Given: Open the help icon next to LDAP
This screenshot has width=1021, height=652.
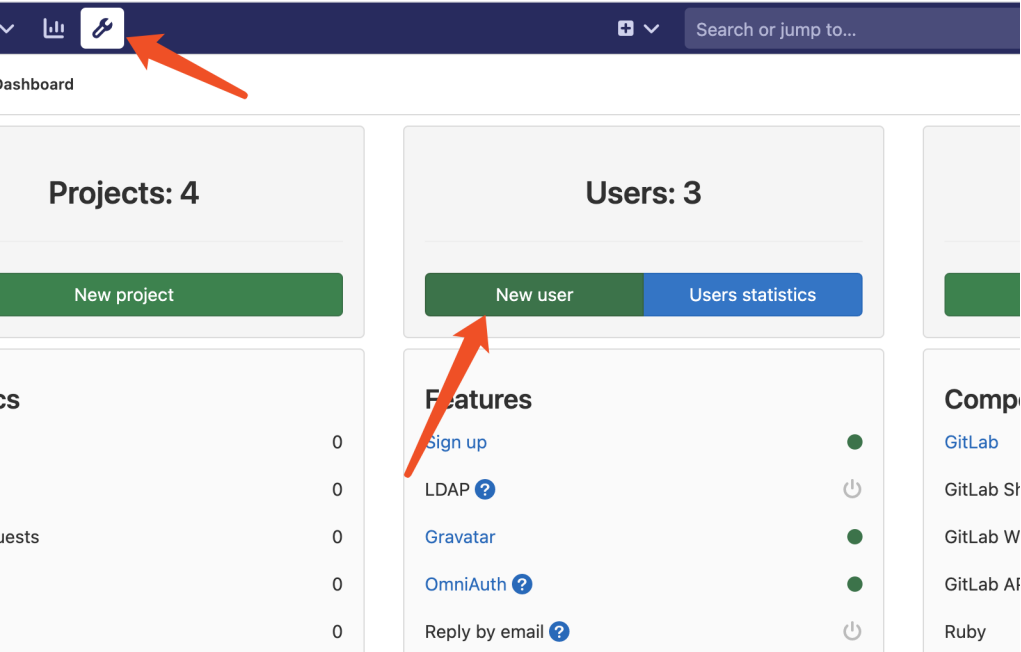Looking at the screenshot, I should pyautogui.click(x=485, y=489).
